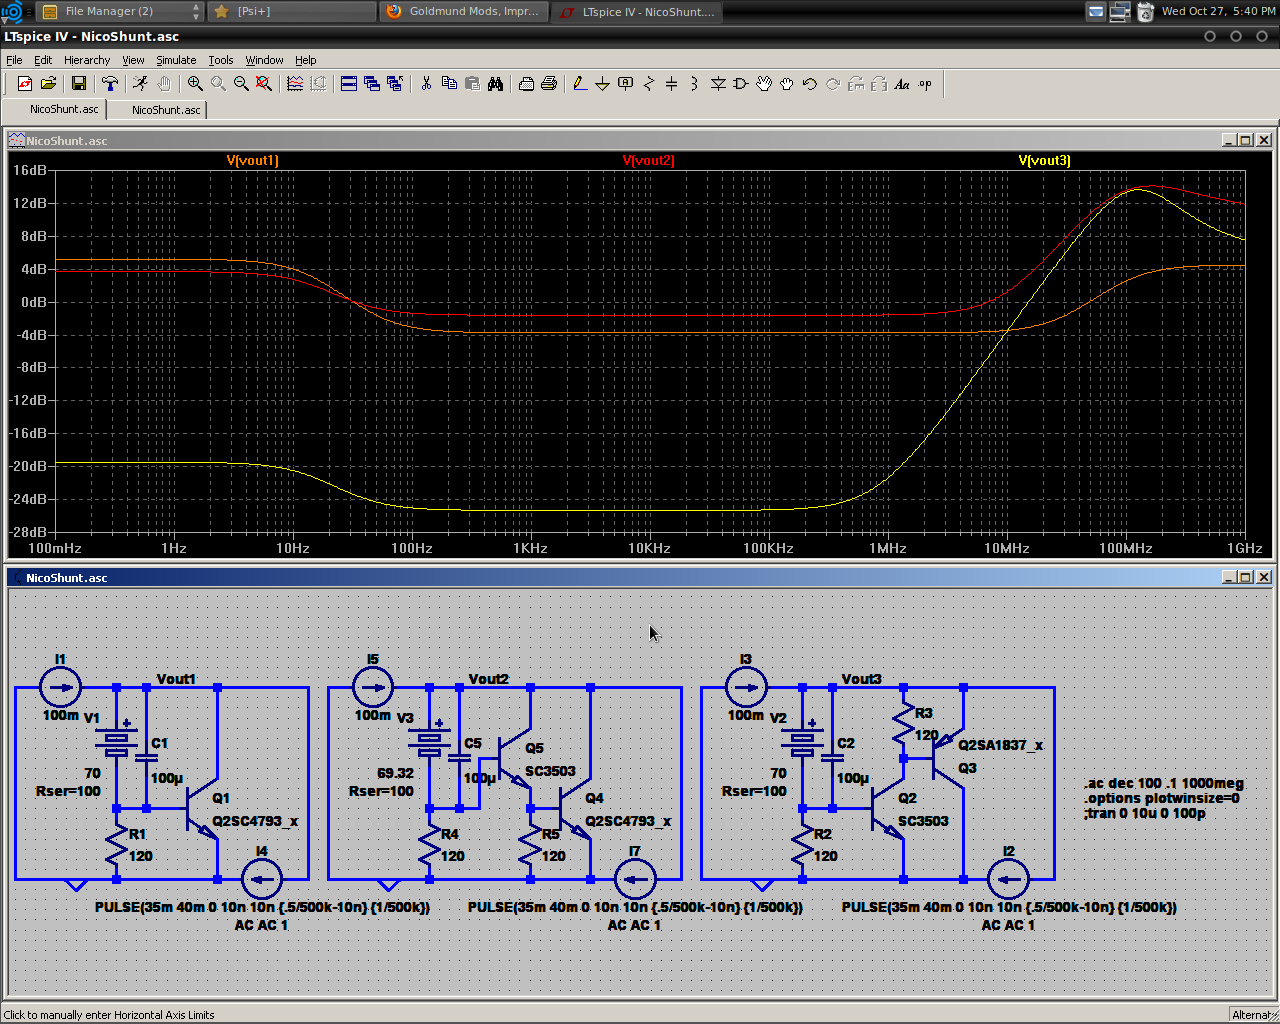Open the File menu
The image size is (1280, 1024).
[x=14, y=60]
